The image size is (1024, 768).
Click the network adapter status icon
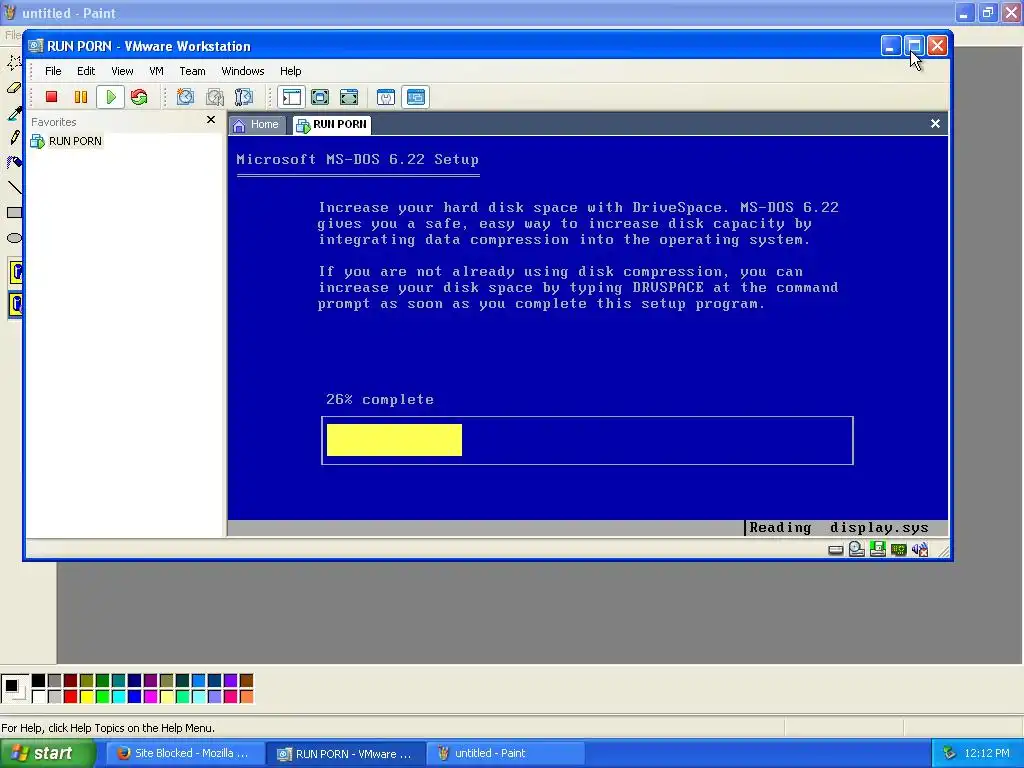(x=899, y=550)
